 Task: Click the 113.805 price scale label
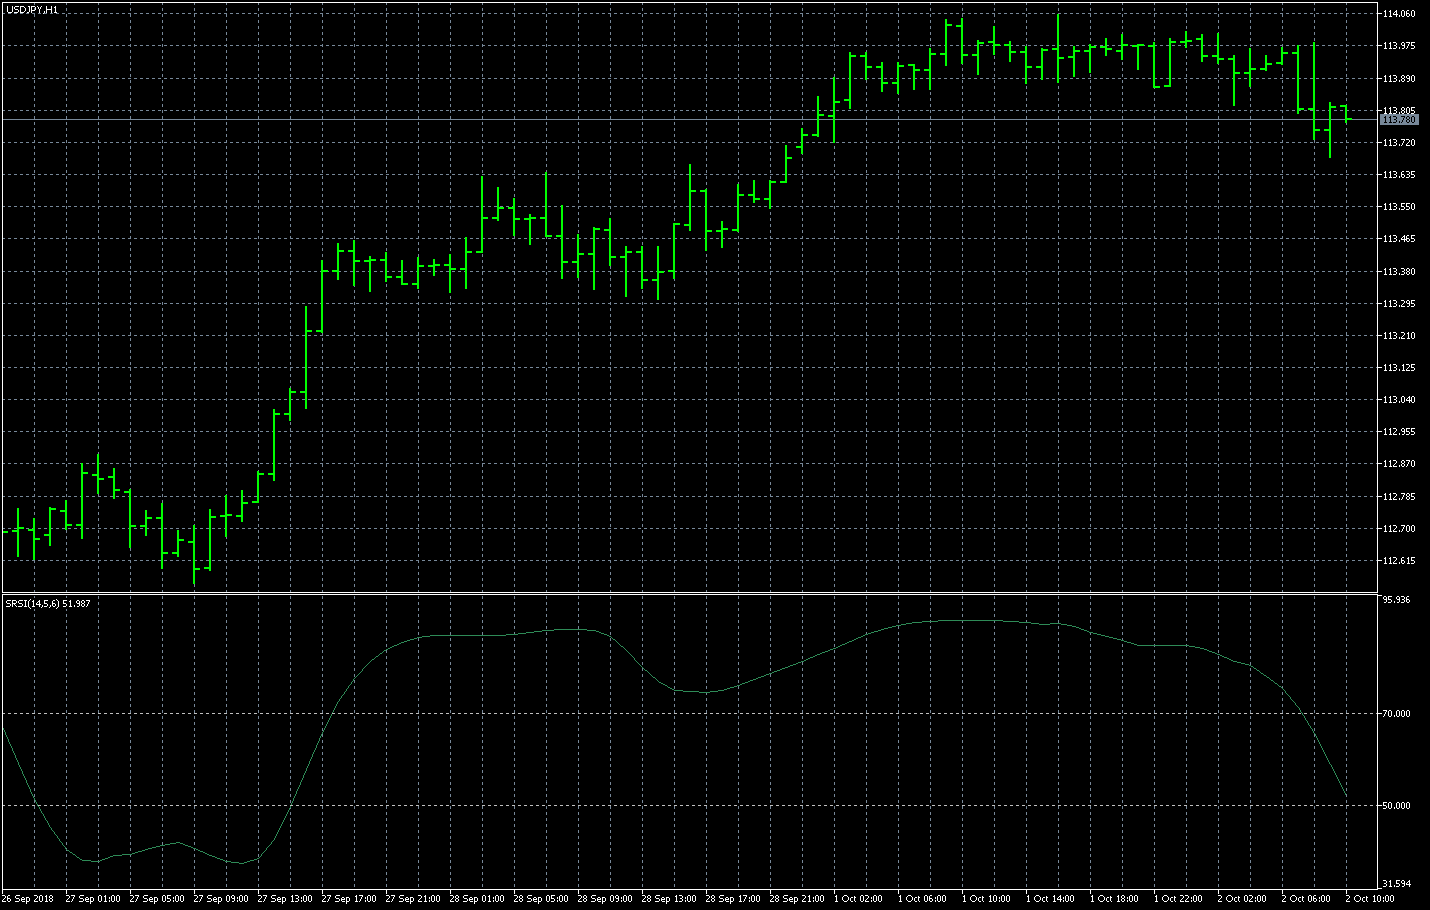(1399, 110)
